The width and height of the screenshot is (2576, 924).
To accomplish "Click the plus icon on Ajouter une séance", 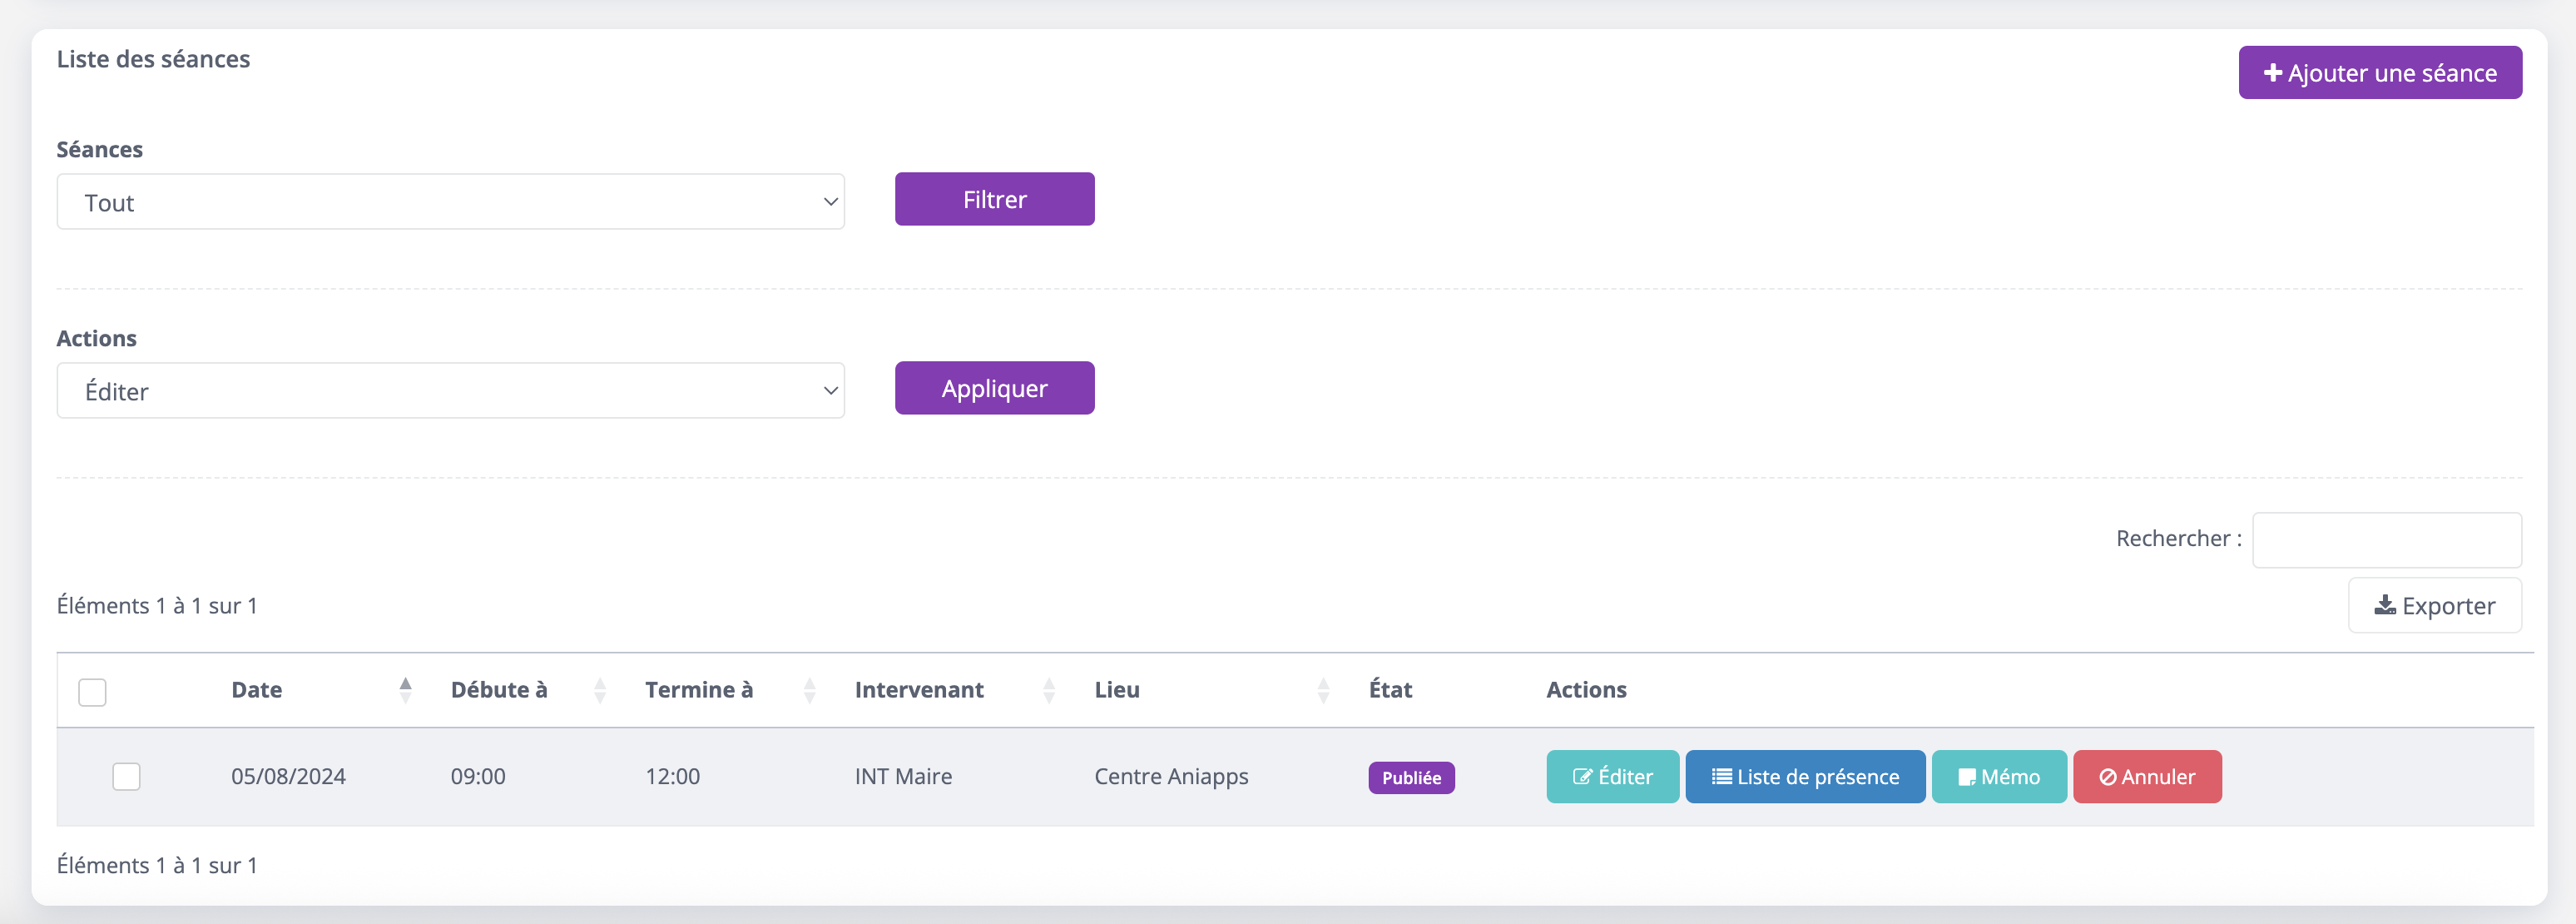I will 2272,73.
